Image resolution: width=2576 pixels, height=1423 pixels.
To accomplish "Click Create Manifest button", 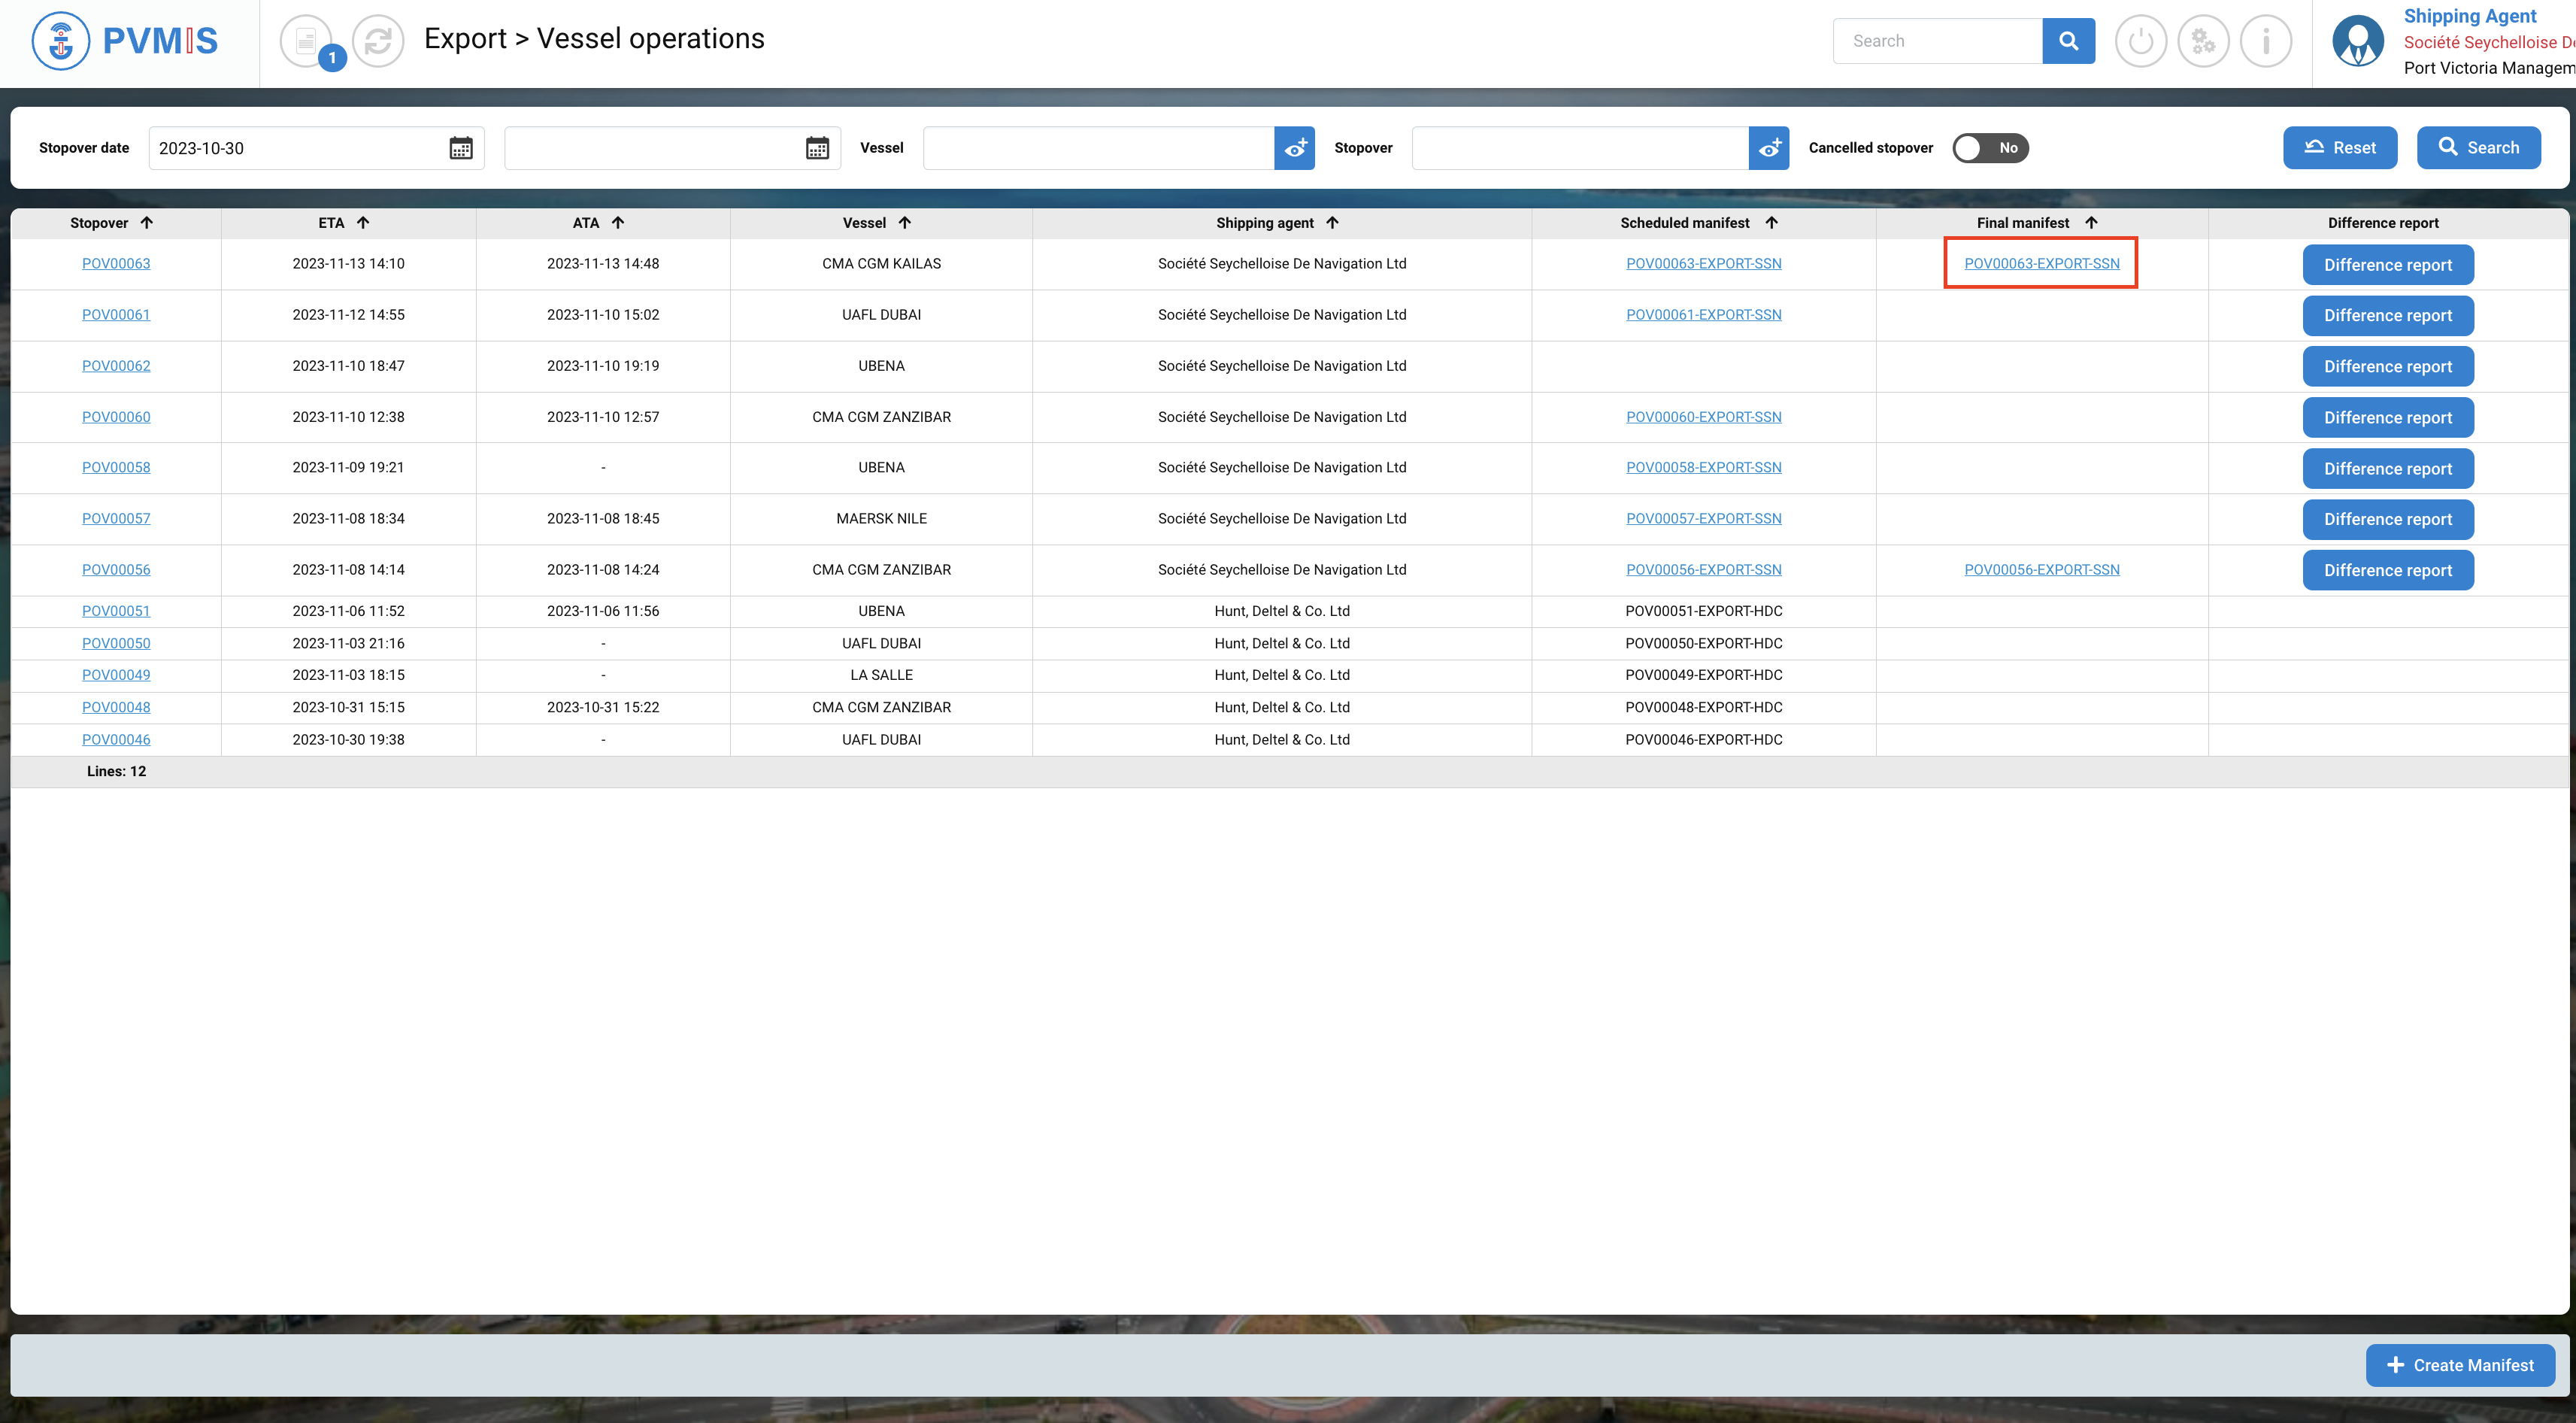I will tap(2459, 1365).
